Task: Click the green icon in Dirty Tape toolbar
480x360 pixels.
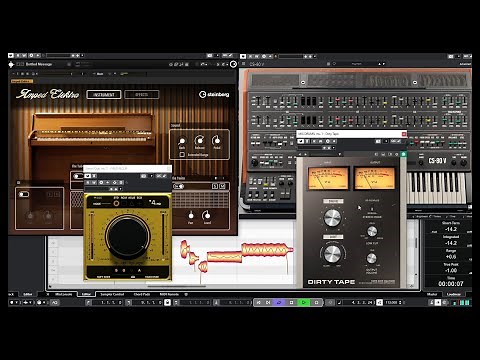Action: click(403, 154)
